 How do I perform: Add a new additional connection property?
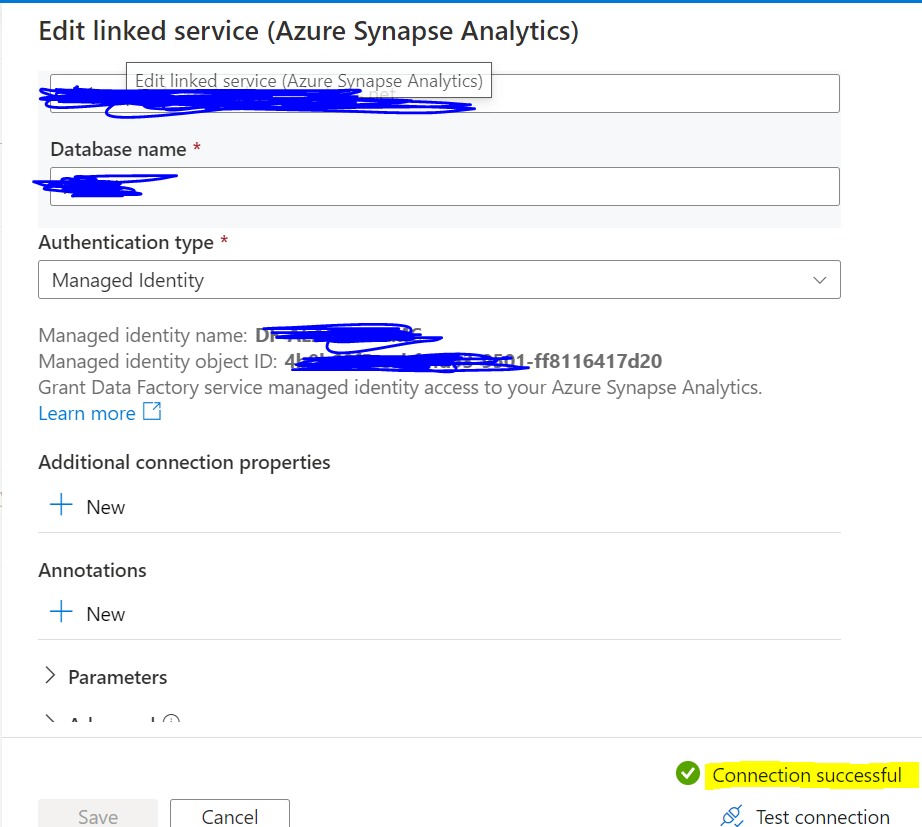coord(62,506)
